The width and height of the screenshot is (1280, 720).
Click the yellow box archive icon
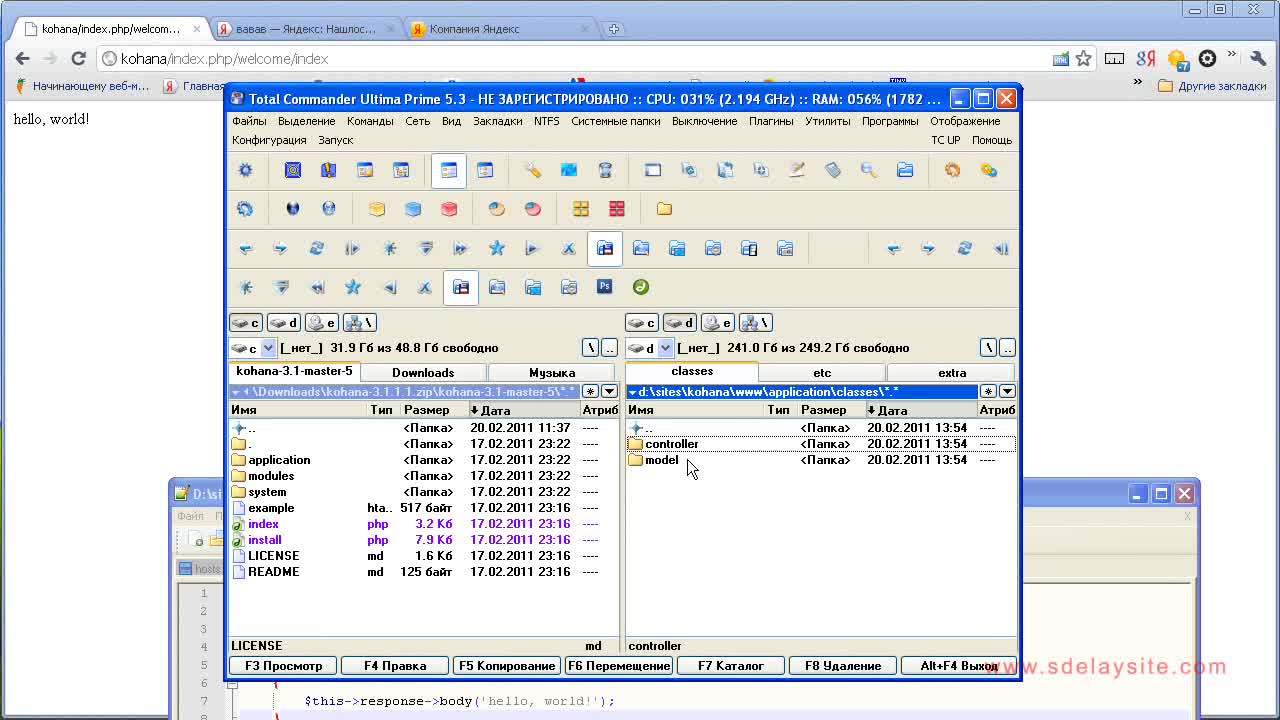[x=377, y=209]
